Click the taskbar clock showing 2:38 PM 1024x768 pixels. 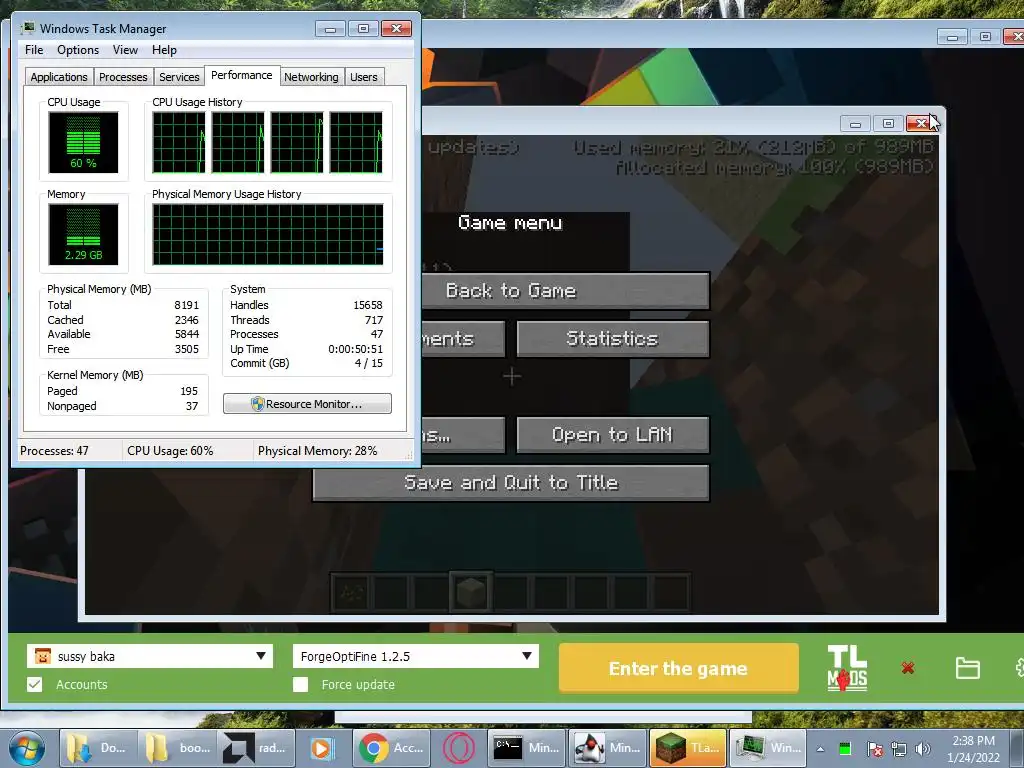[973, 748]
